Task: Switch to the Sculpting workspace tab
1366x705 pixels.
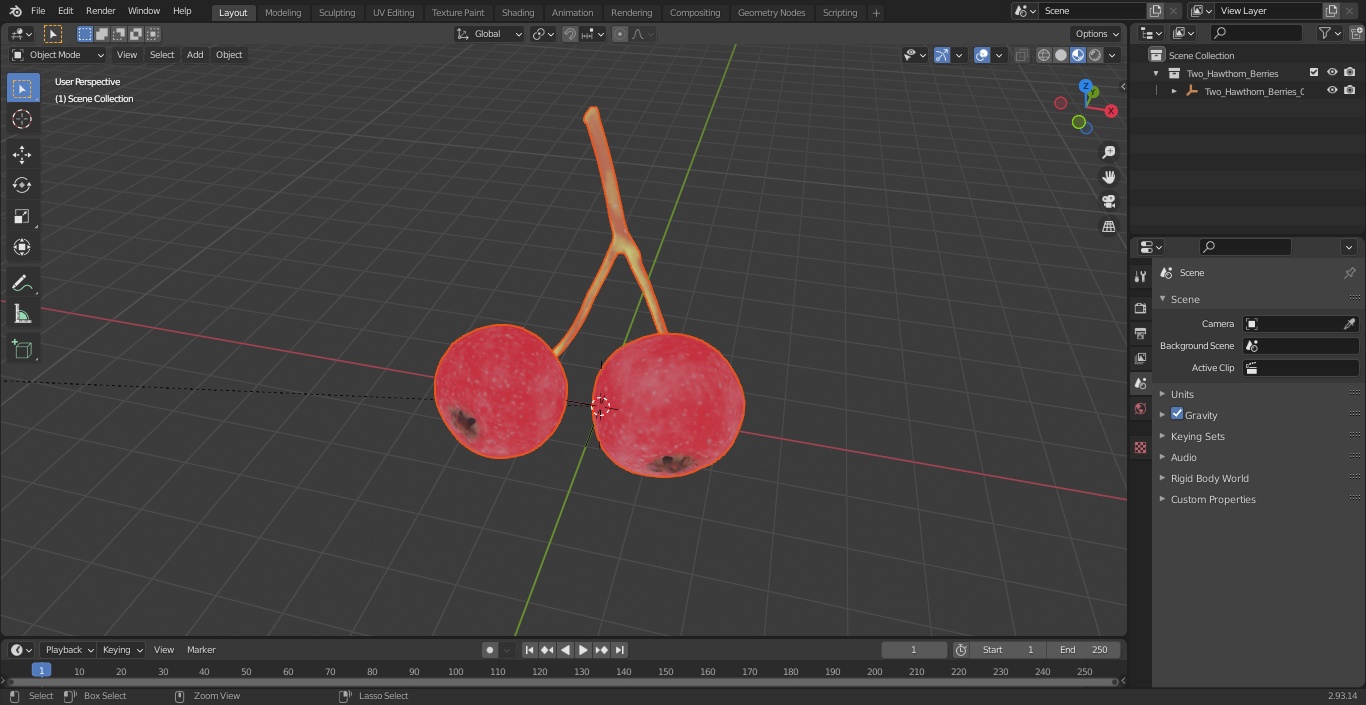Action: [337, 12]
